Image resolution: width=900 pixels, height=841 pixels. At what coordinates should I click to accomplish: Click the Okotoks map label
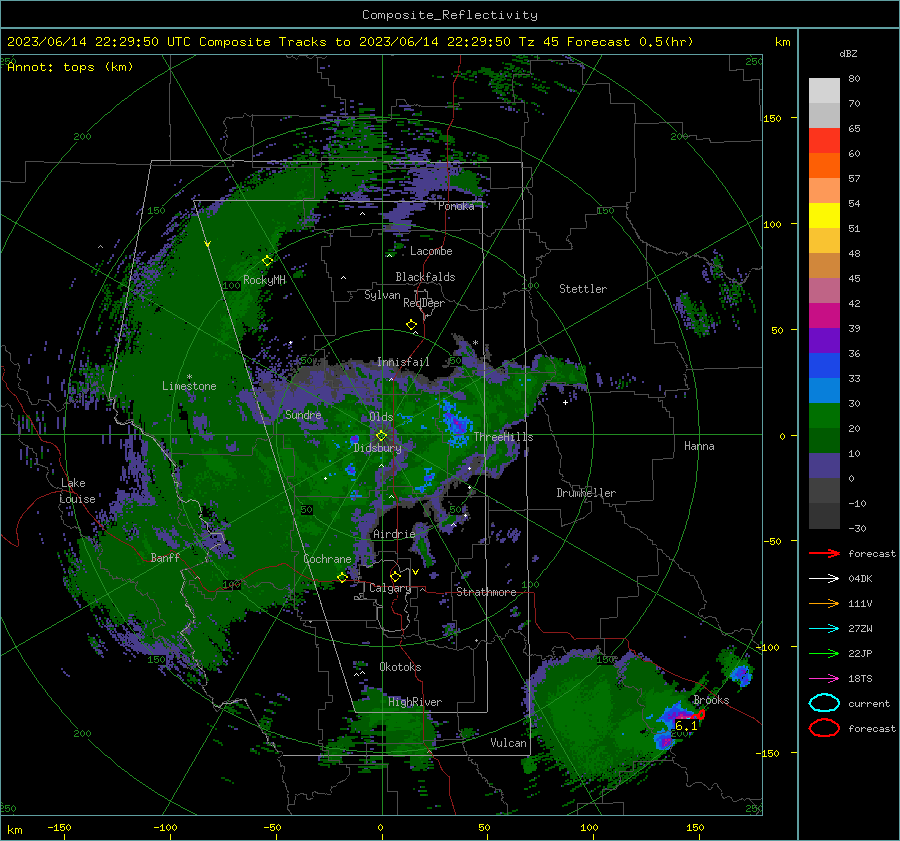point(400,667)
